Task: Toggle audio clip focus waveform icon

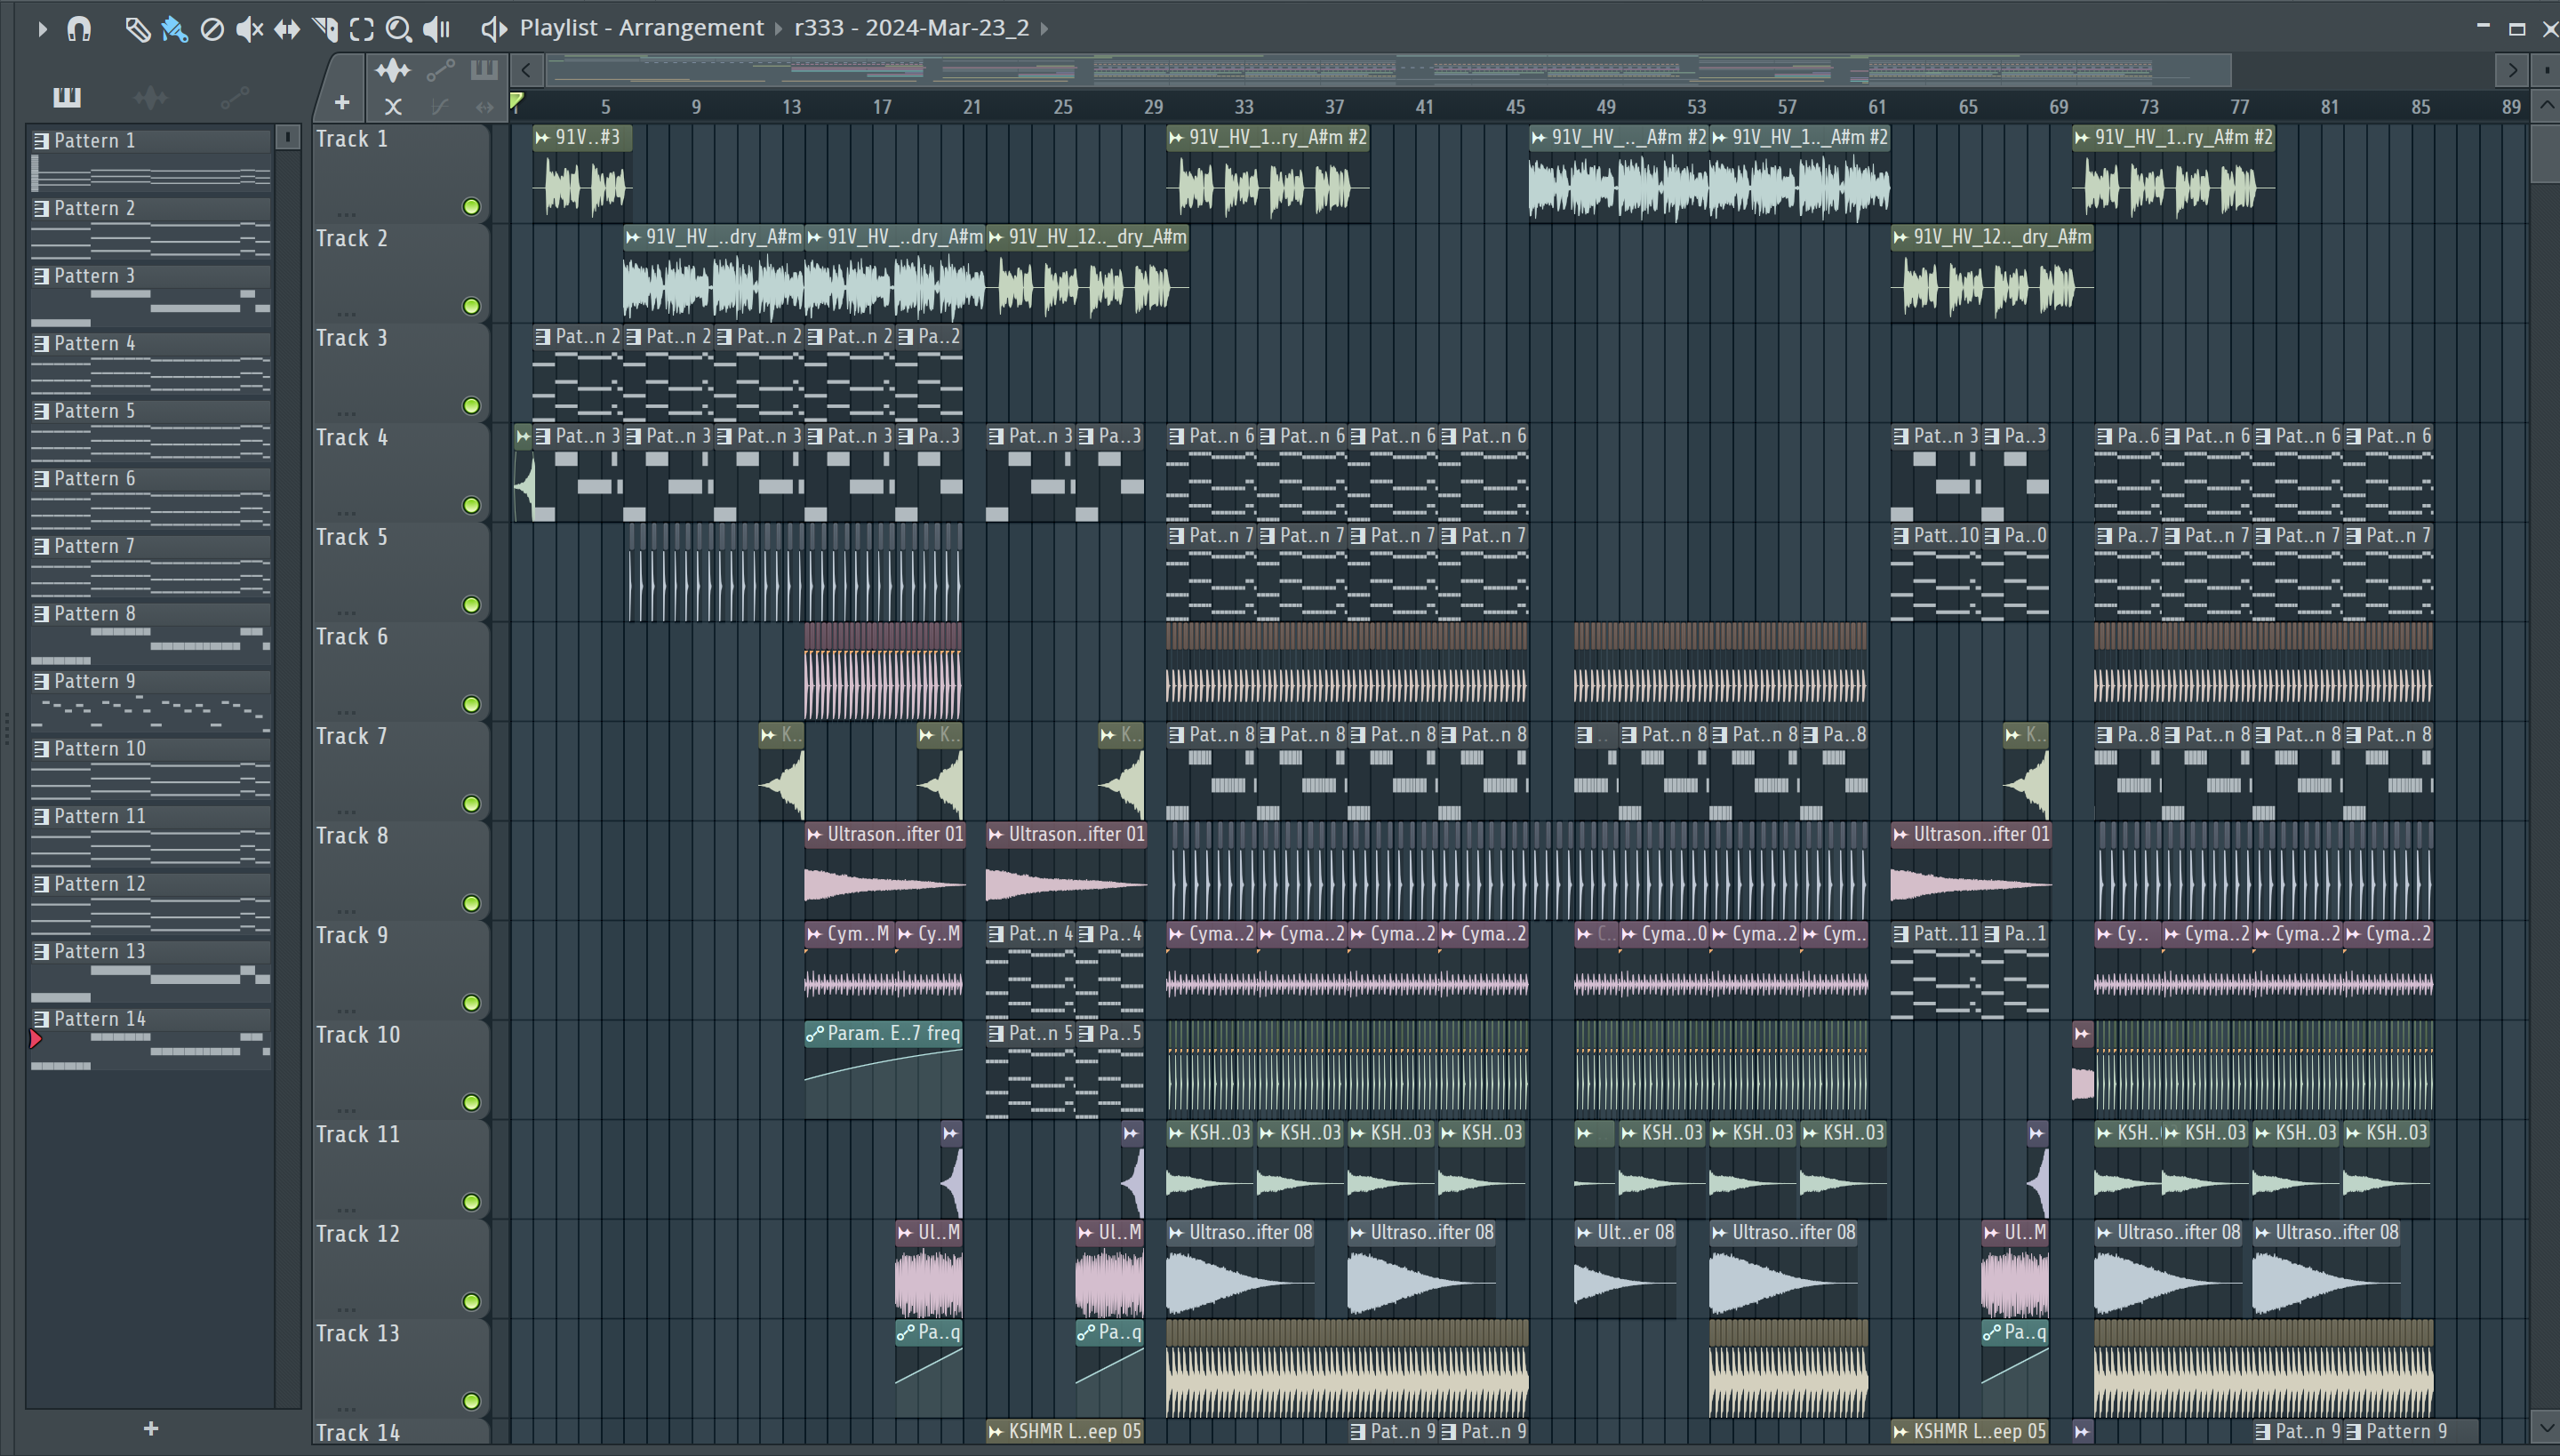Action: coord(393,70)
